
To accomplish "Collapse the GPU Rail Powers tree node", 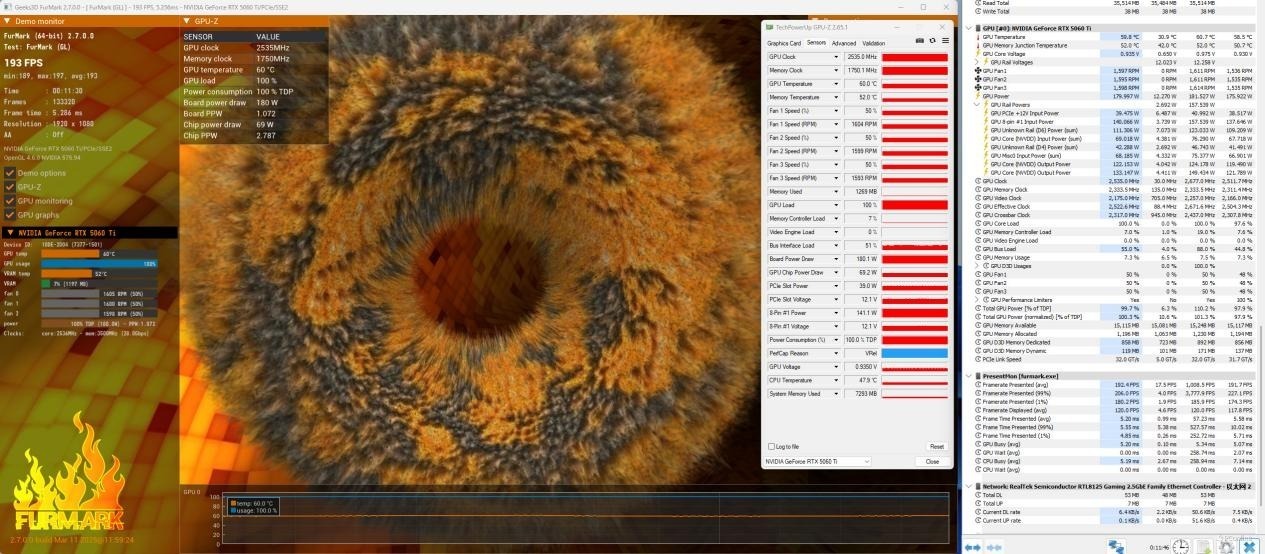I will 977,104.
